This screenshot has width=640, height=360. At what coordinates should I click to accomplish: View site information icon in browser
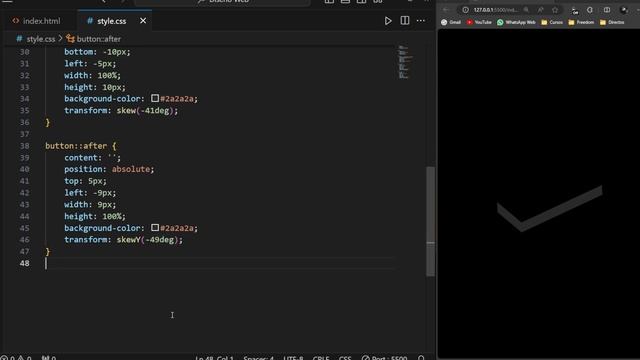point(465,10)
